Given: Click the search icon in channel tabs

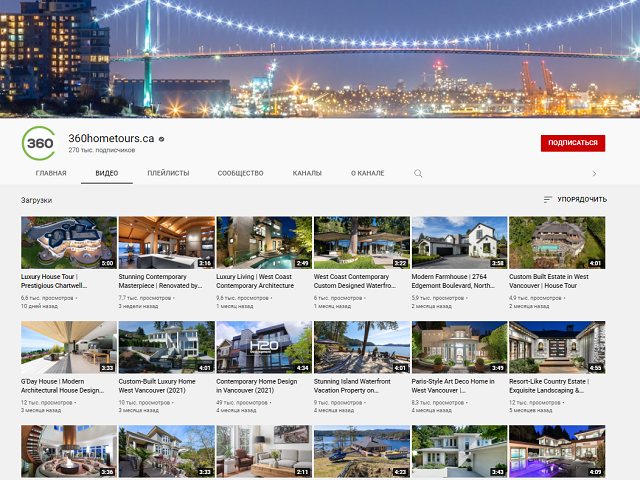Looking at the screenshot, I should tap(418, 173).
